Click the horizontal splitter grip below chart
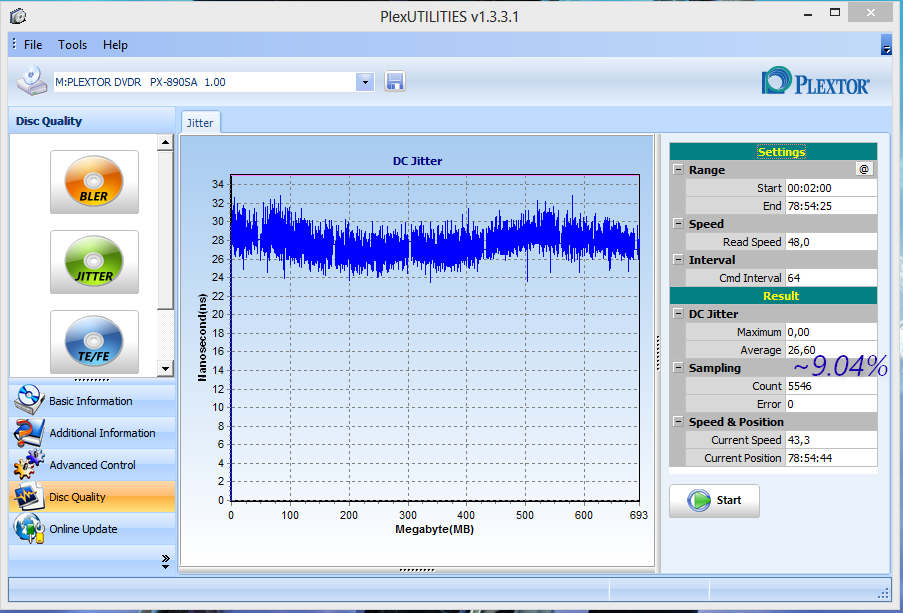 417,570
